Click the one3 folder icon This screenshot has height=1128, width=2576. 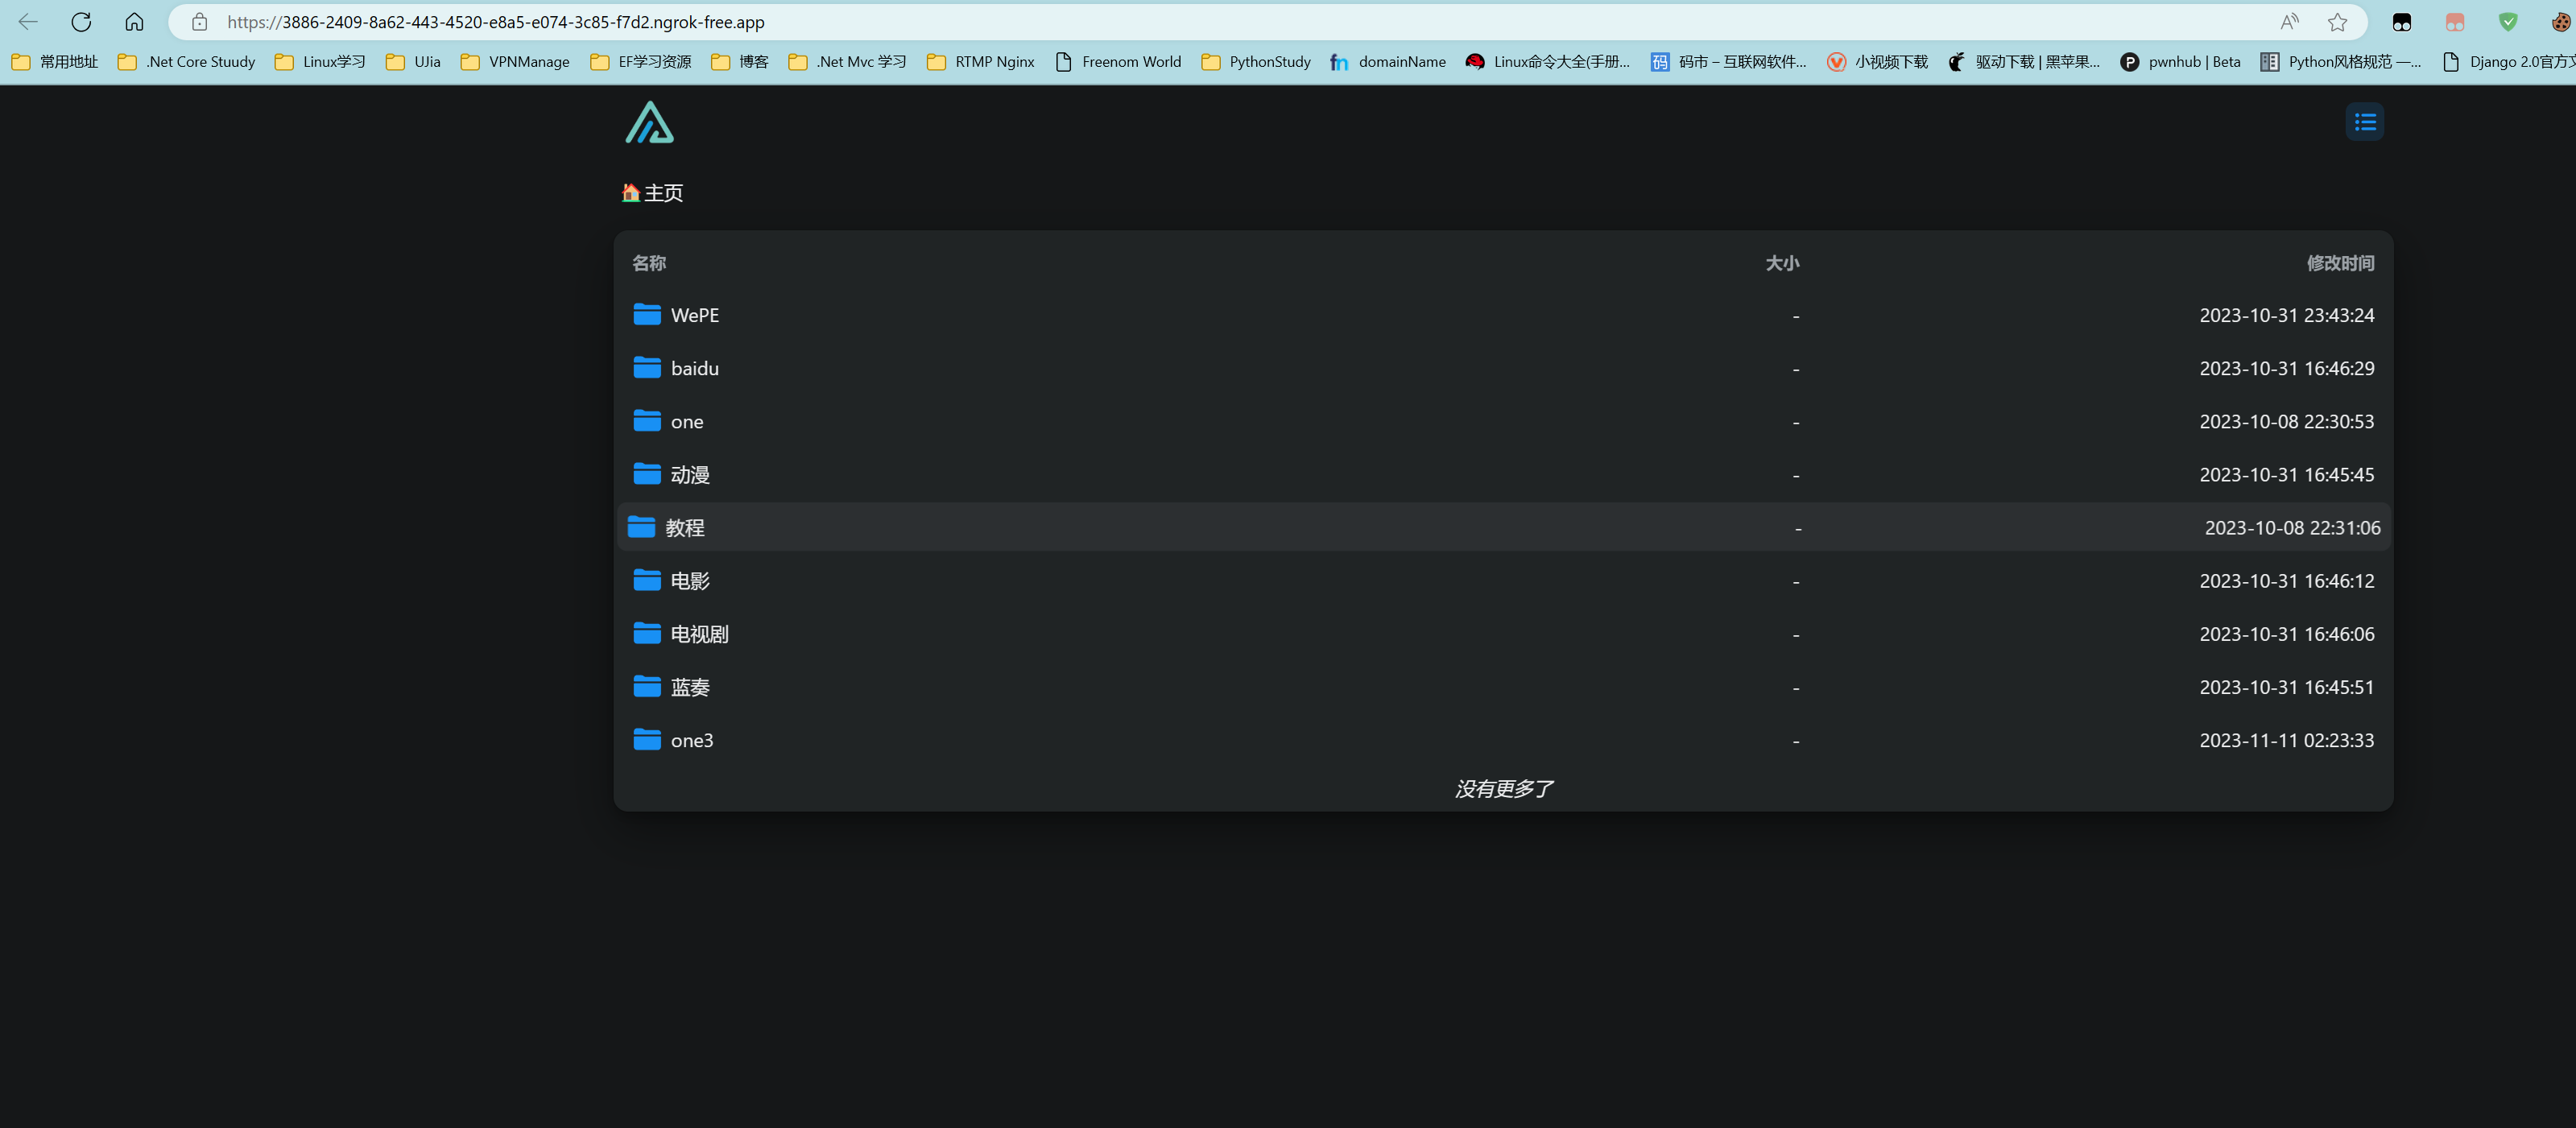click(647, 740)
